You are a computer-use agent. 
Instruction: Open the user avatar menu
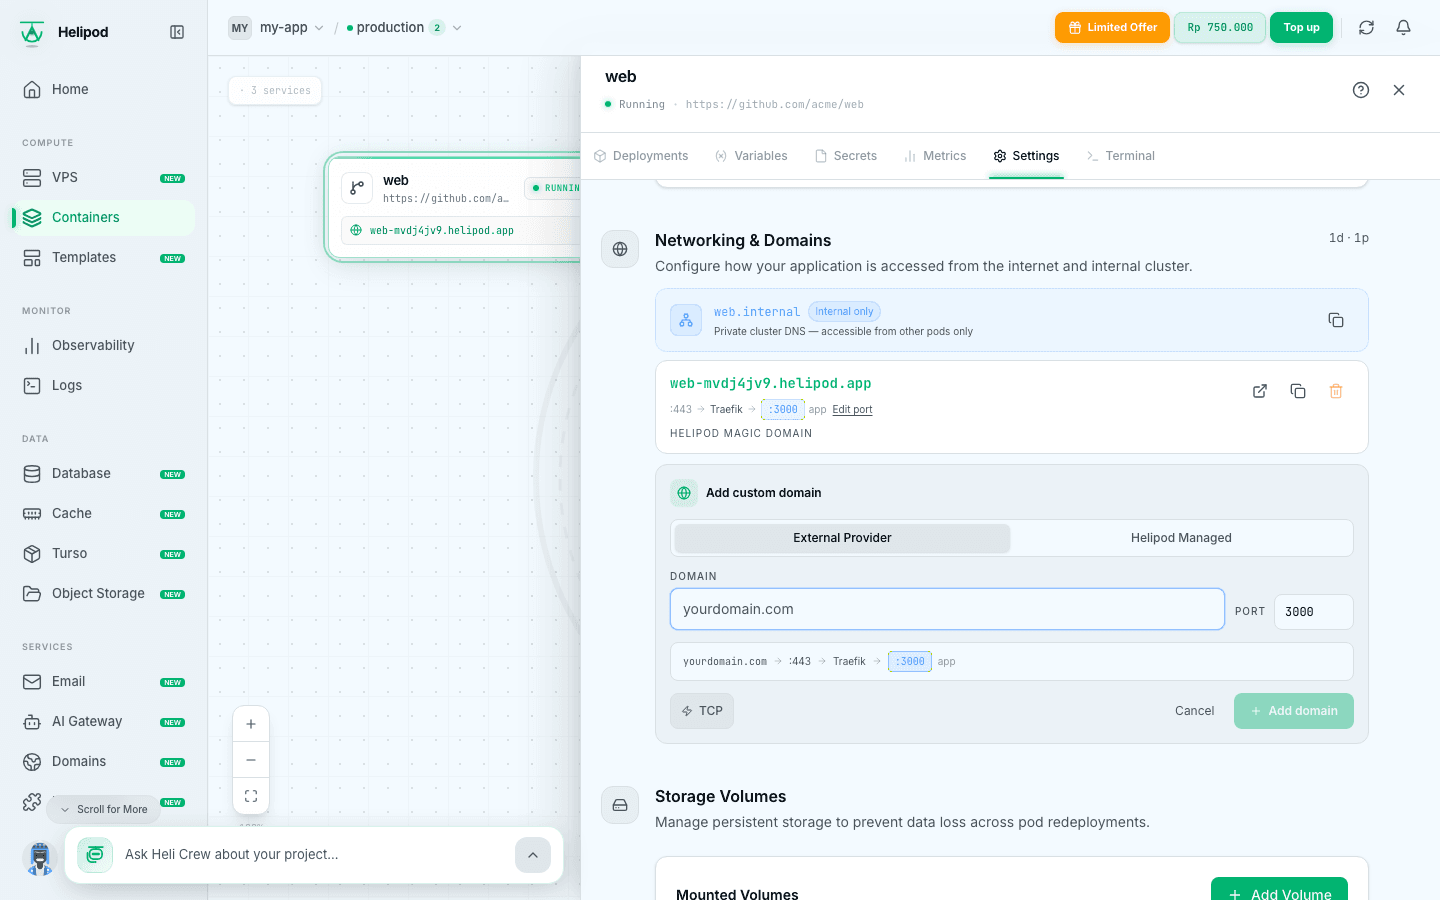click(x=40, y=858)
